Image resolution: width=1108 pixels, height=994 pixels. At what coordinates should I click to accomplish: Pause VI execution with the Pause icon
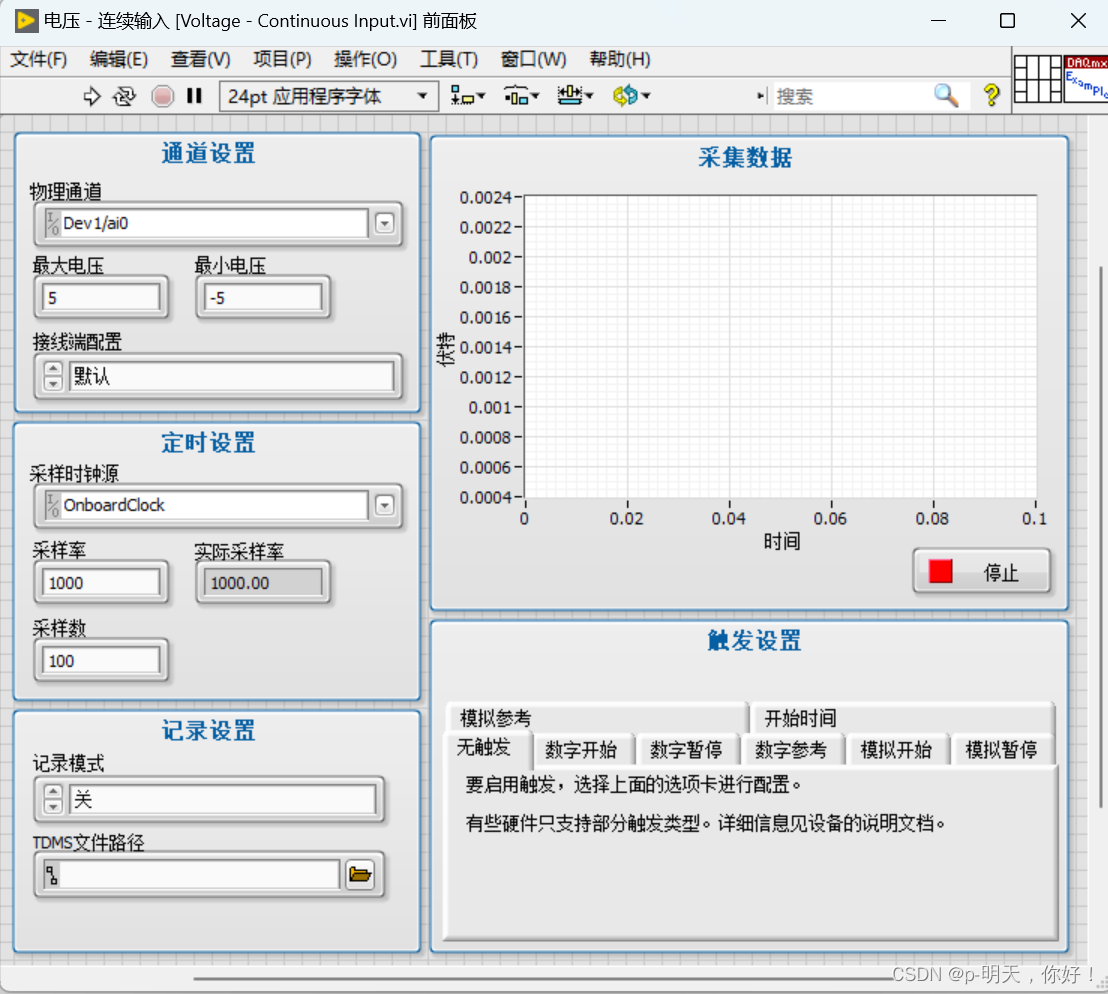[194, 96]
